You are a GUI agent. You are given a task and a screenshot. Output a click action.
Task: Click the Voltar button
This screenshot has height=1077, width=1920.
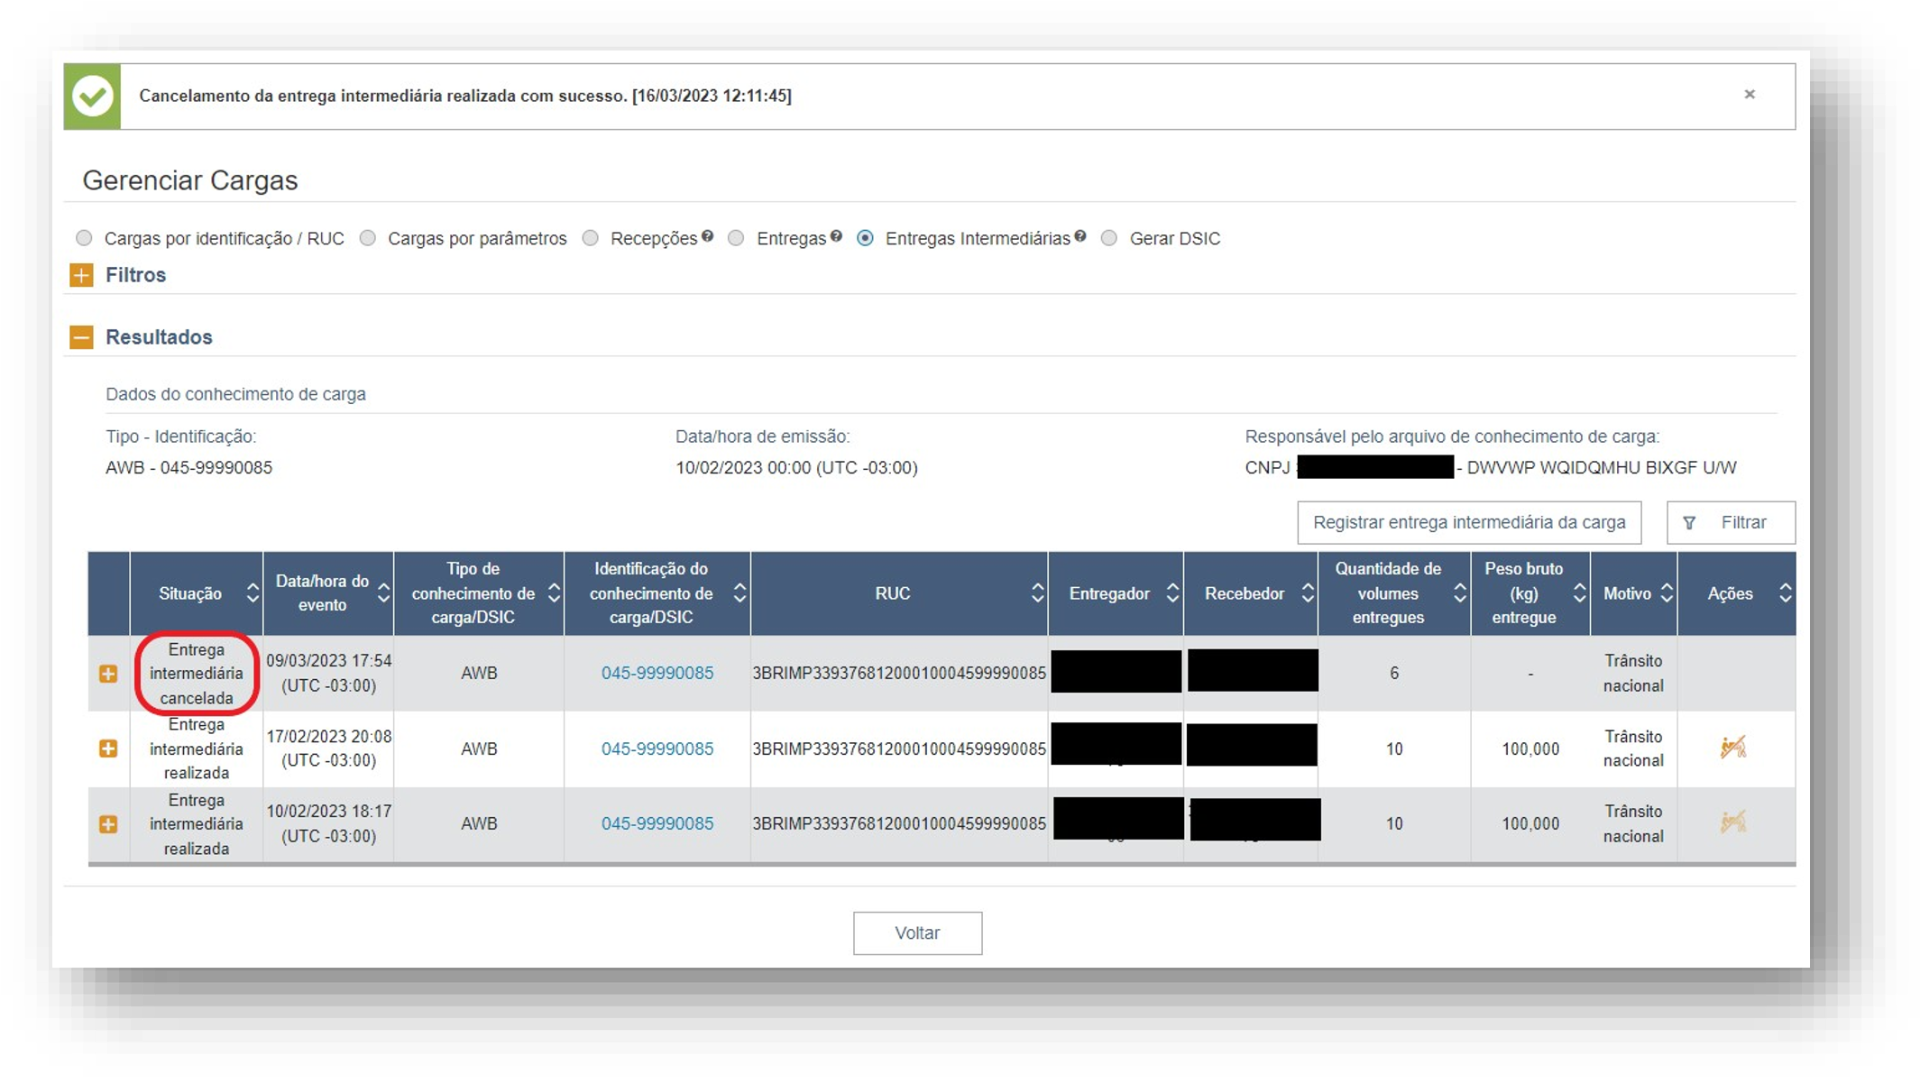[917, 933]
